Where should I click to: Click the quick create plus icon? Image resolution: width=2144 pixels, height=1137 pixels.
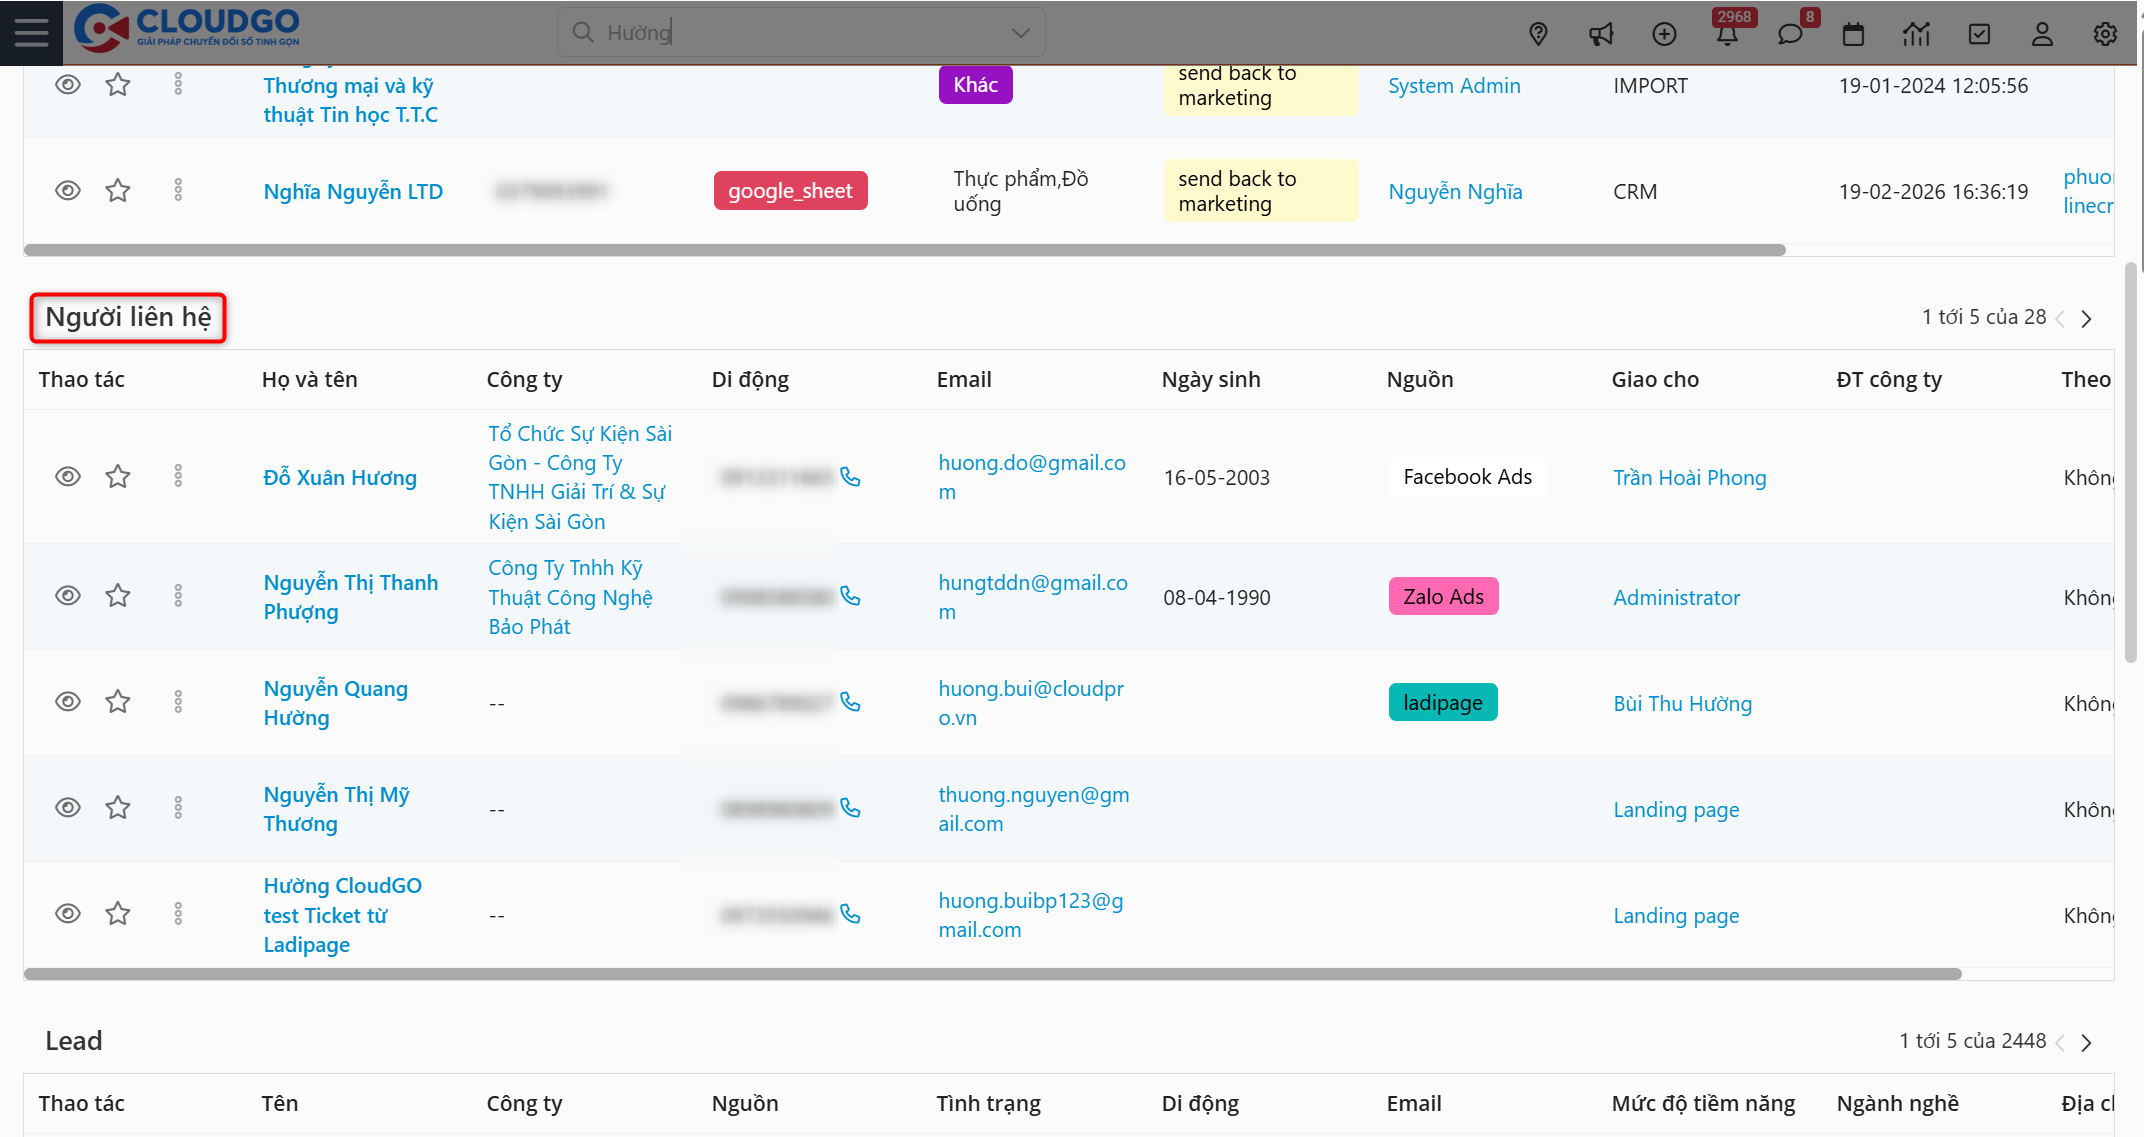(1664, 34)
